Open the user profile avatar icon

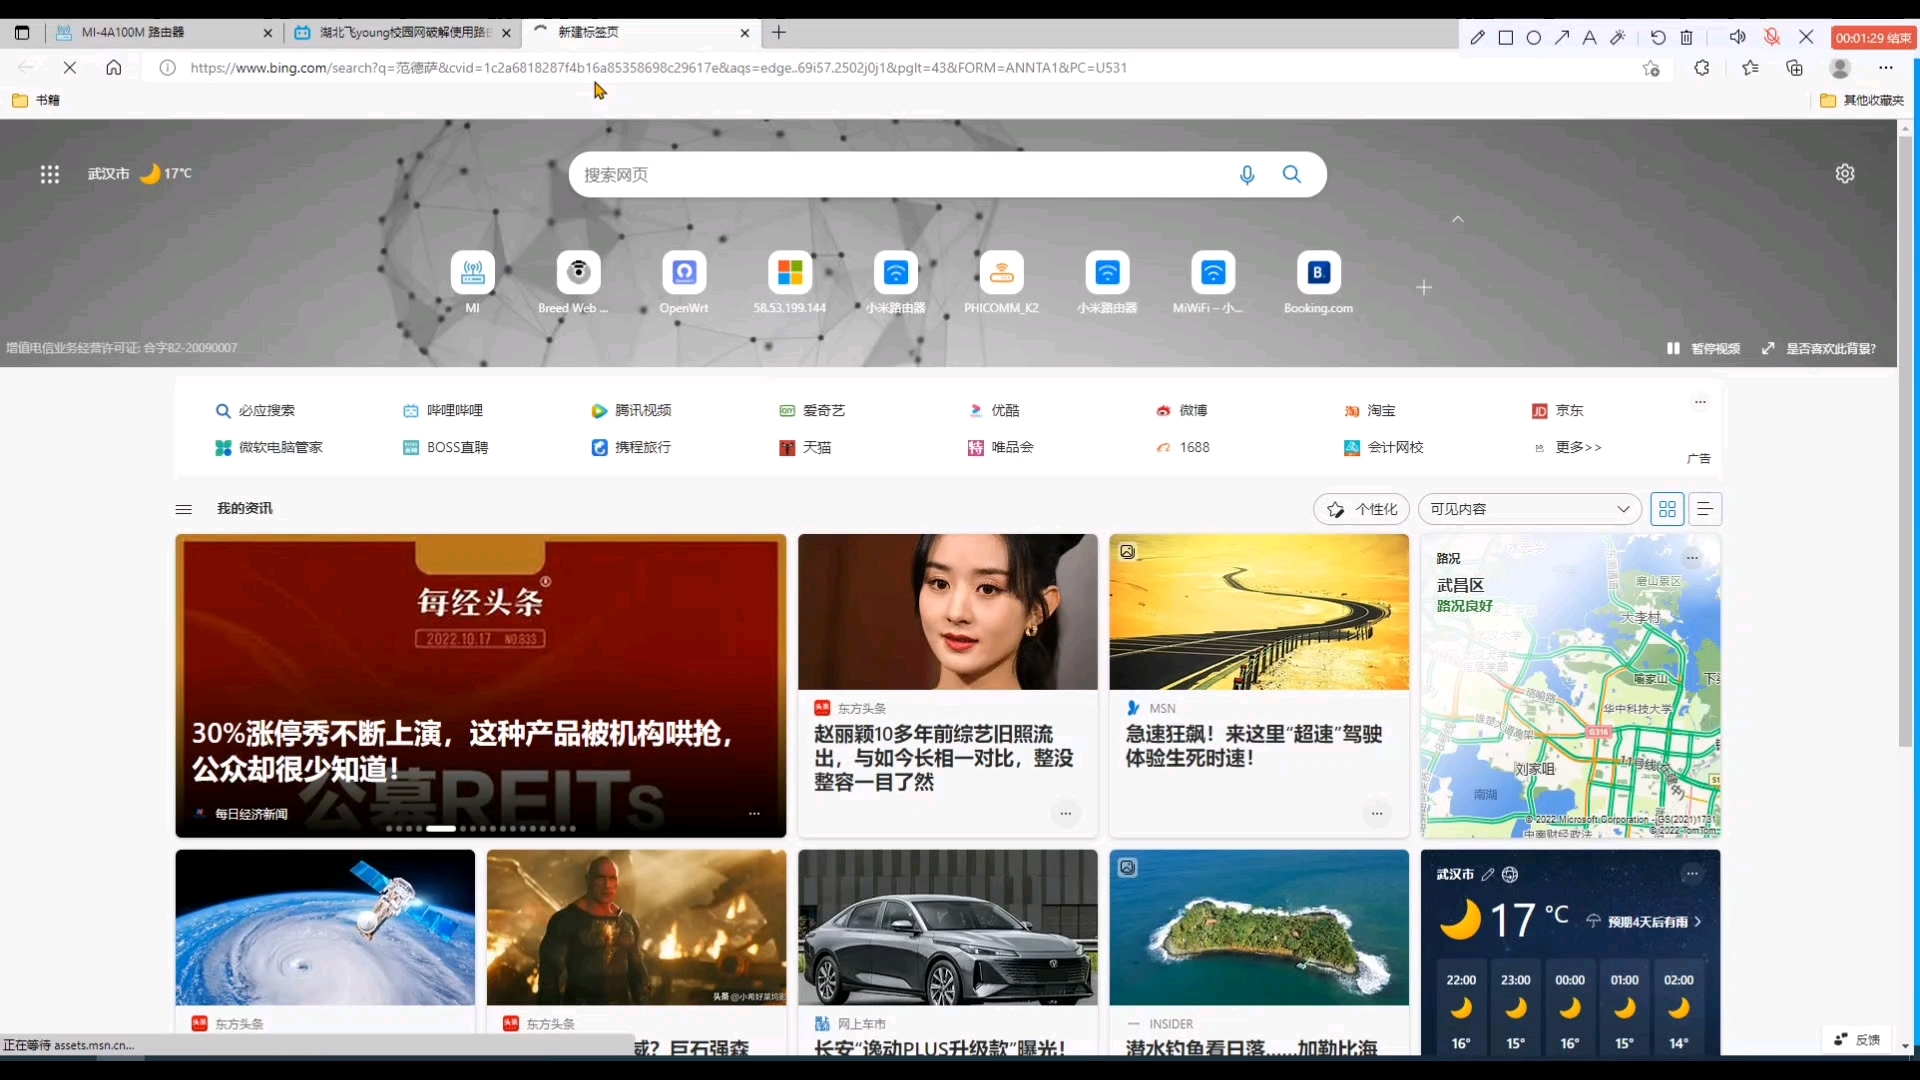pyautogui.click(x=1840, y=68)
